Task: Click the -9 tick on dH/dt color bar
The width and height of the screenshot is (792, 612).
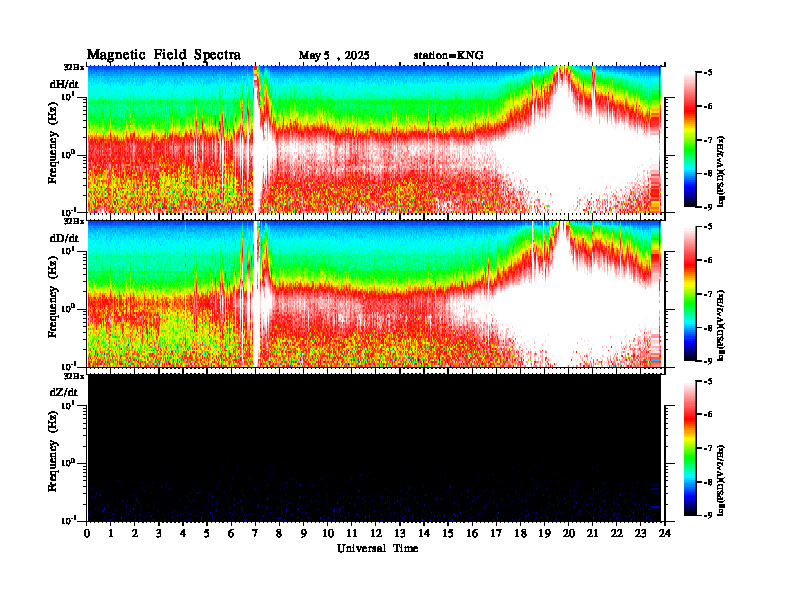Action: tap(708, 207)
